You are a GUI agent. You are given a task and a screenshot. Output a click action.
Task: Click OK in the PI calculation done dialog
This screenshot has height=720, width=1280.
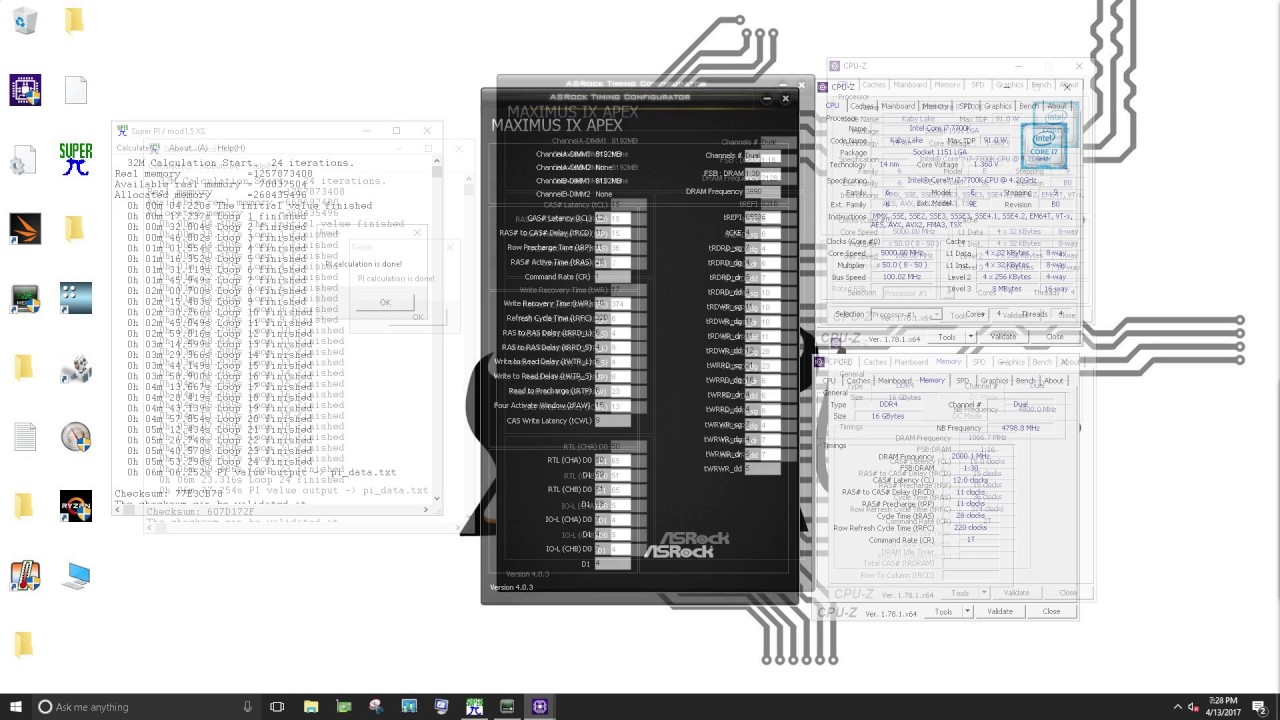coord(385,302)
